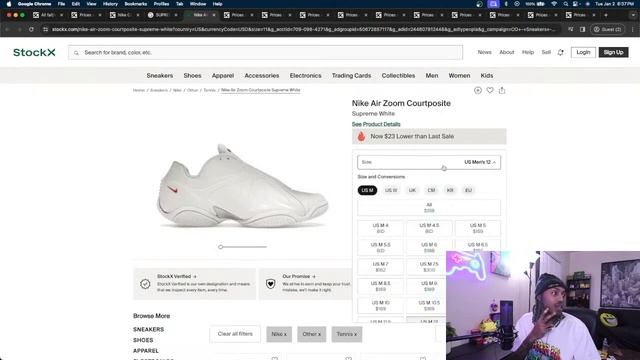The image size is (640, 360).
Task: Open the Trading Cards category menu
Action: 351,76
